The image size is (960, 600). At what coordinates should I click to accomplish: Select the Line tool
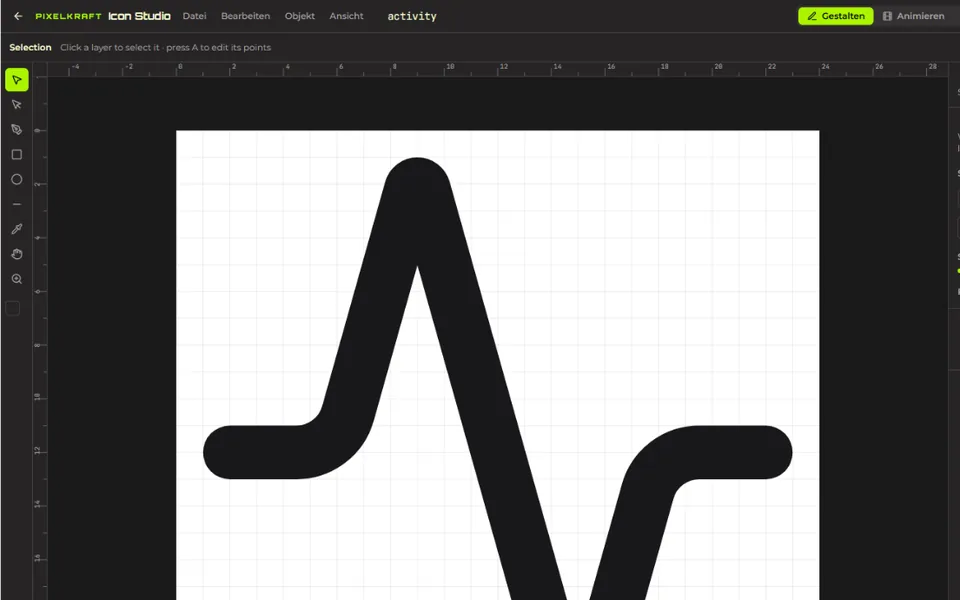17,204
